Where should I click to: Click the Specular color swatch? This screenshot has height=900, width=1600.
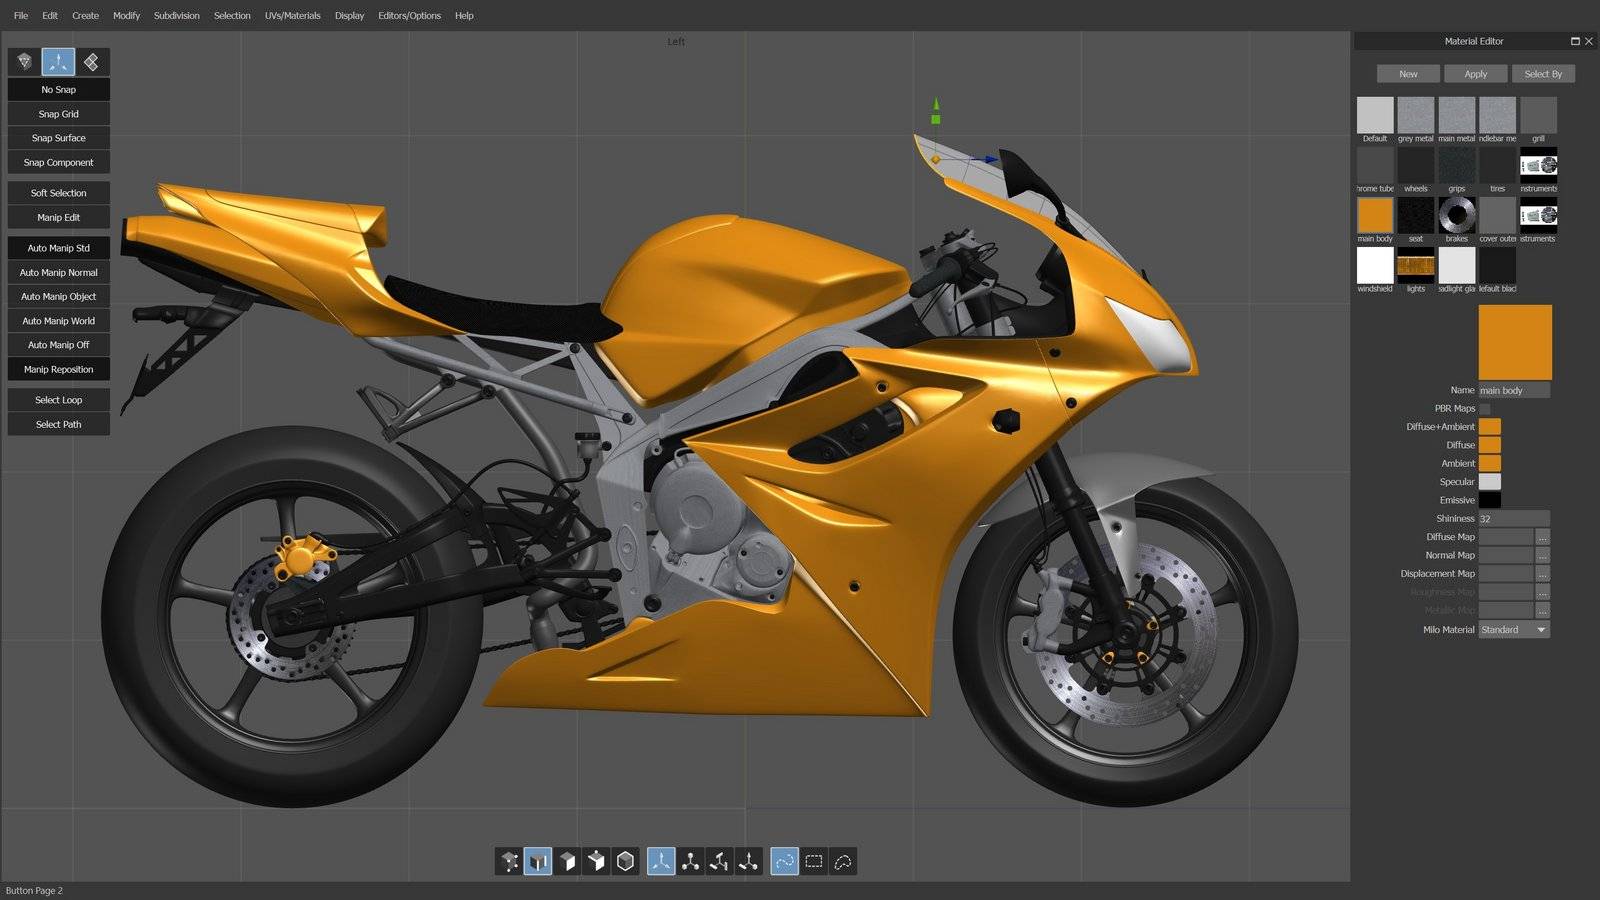1489,482
